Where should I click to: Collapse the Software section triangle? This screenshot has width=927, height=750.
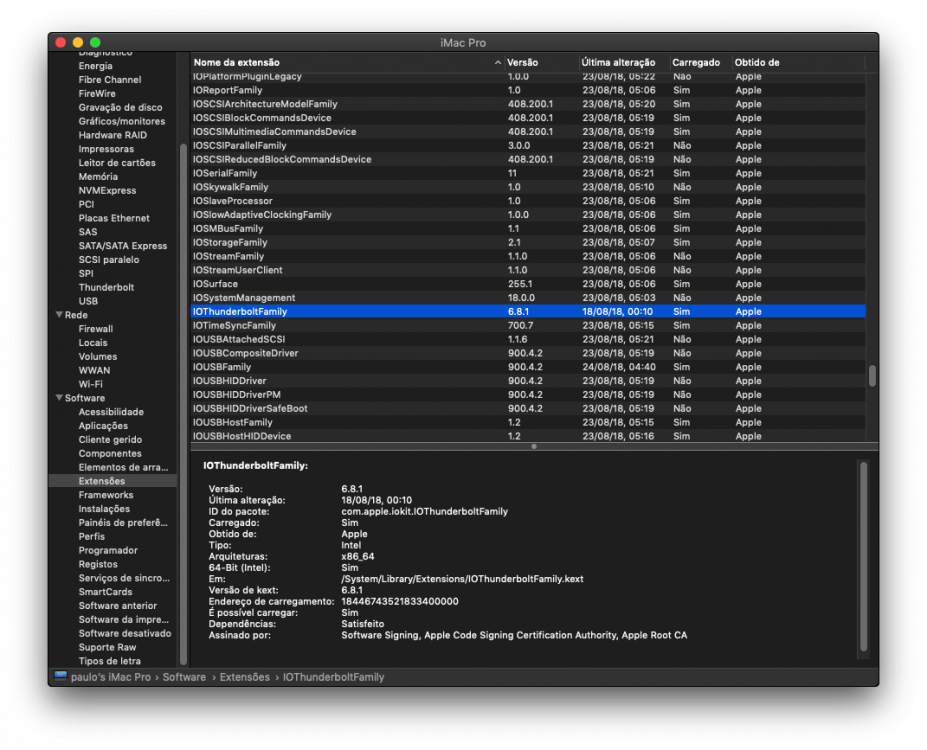pyautogui.click(x=59, y=398)
